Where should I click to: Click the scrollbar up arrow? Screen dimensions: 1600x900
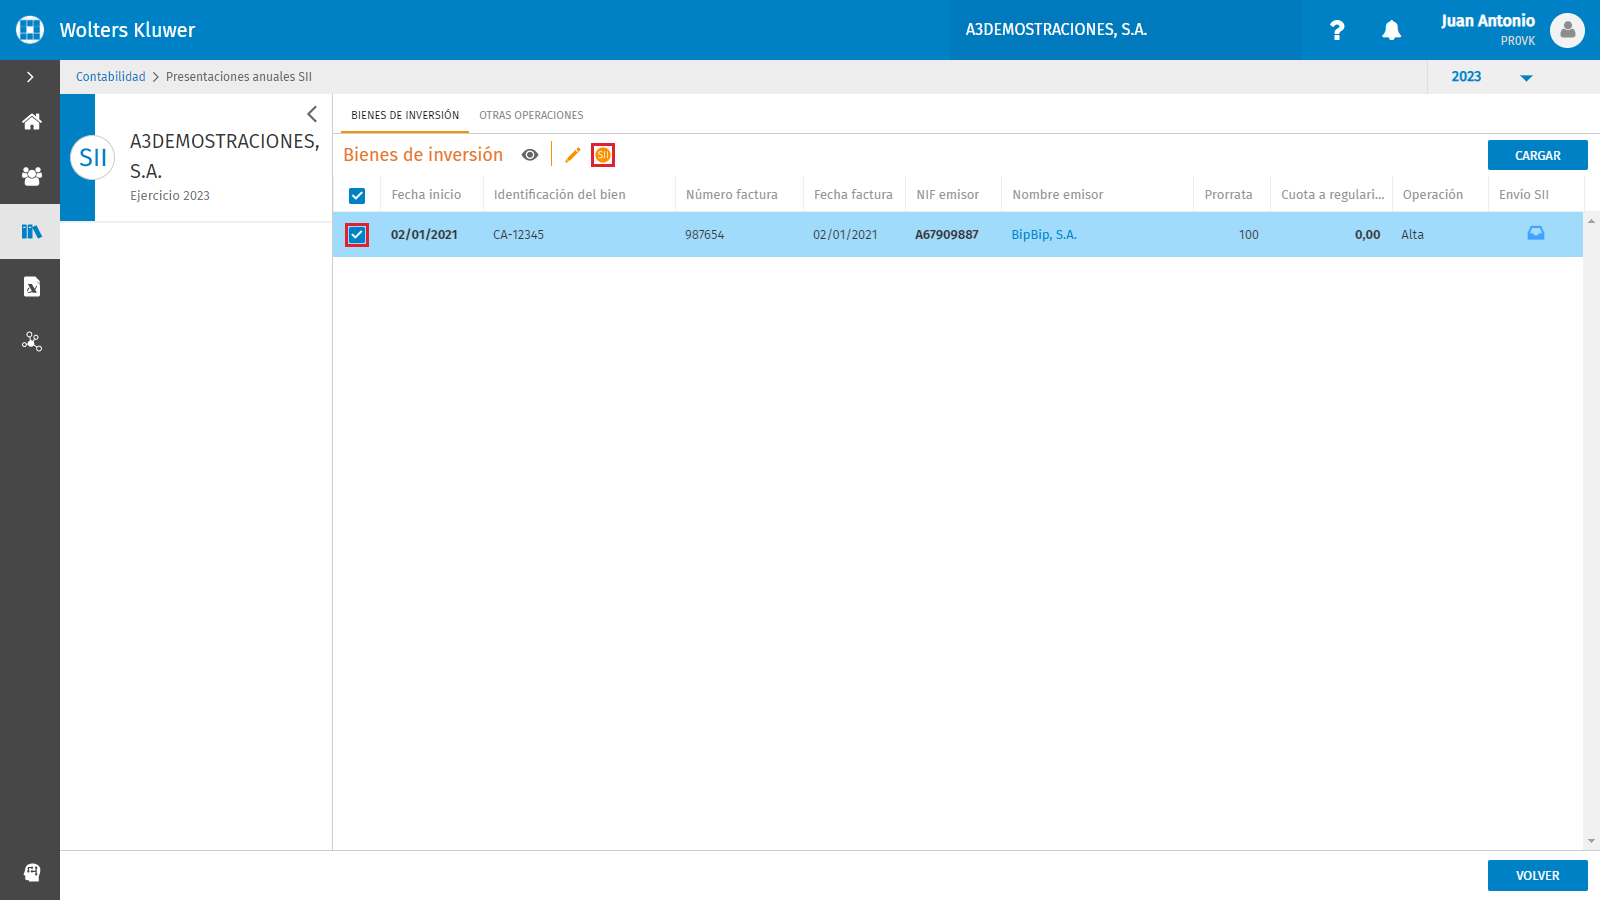[x=1591, y=220]
